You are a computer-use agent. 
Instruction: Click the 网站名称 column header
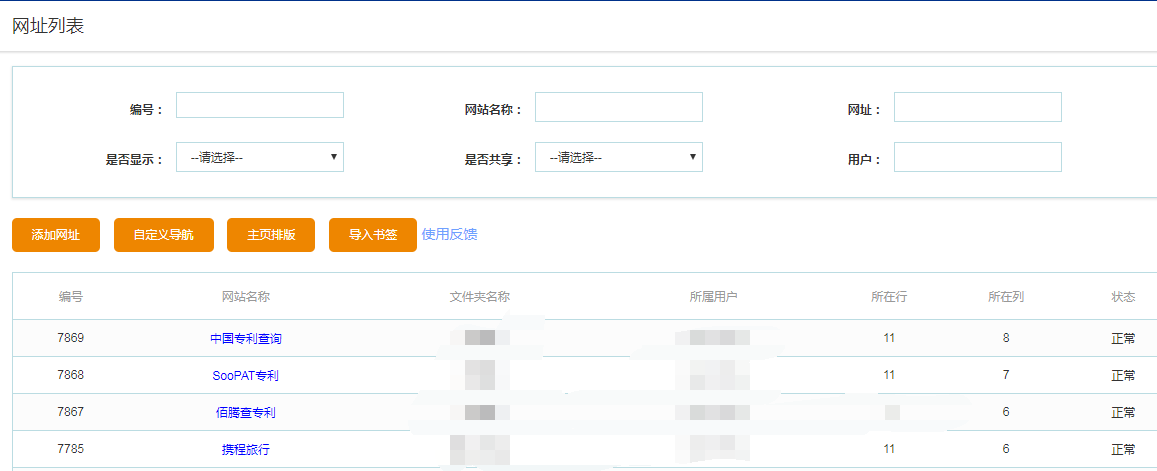[245, 297]
